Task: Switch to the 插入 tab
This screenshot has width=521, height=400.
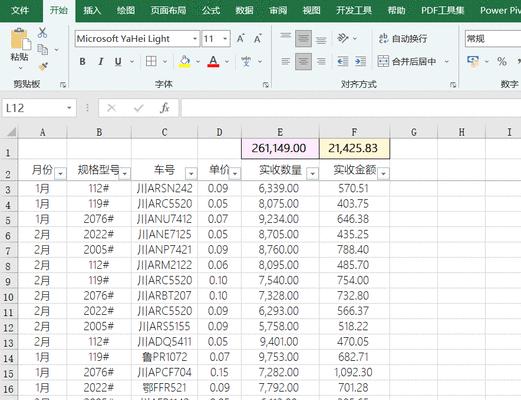Action: [x=92, y=10]
